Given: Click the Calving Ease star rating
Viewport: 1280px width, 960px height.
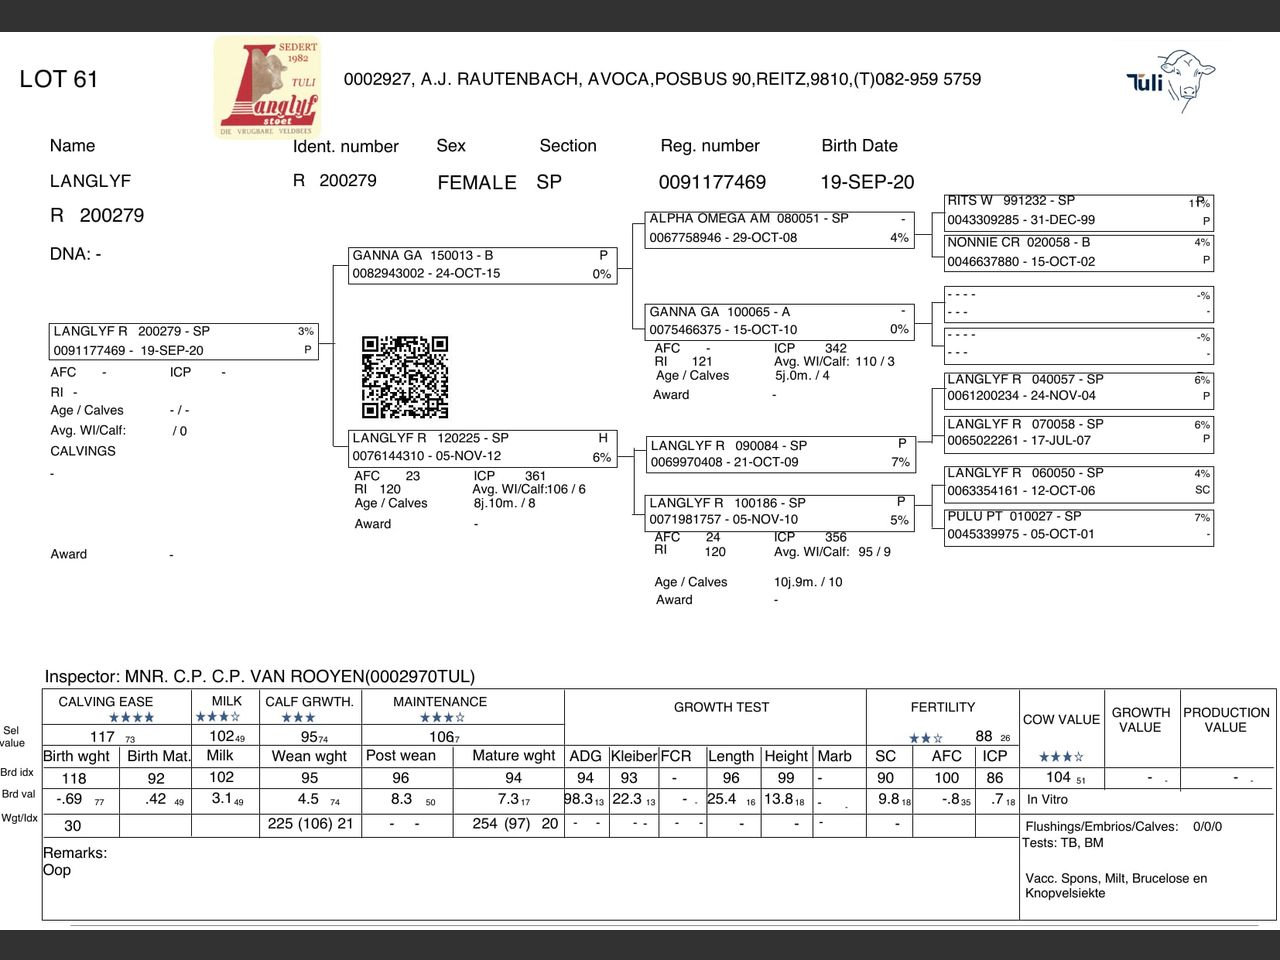Looking at the screenshot, I should (x=131, y=717).
